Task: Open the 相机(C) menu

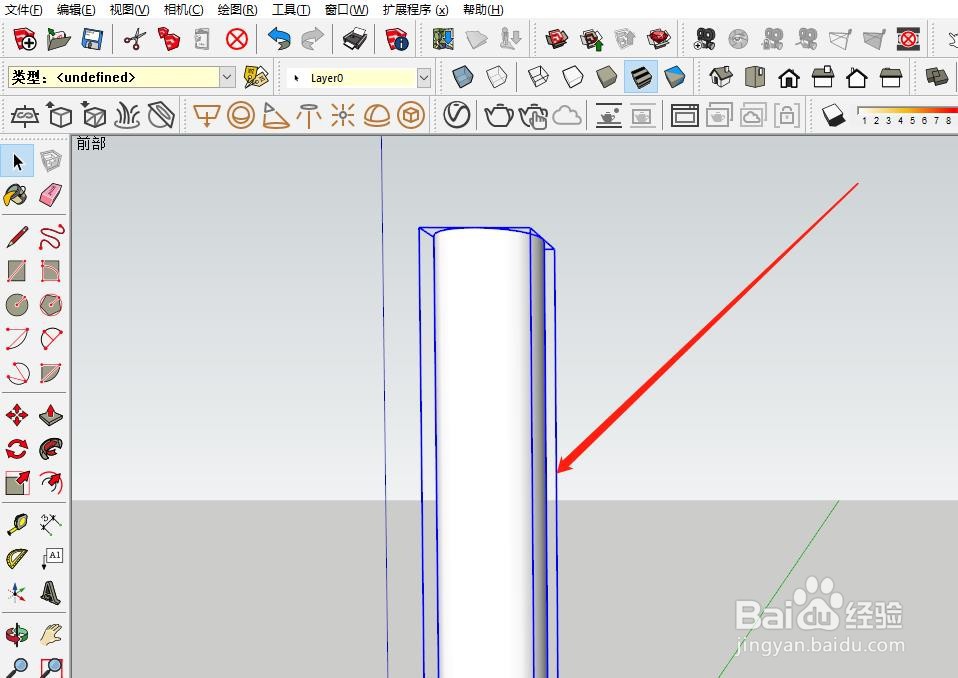Action: pyautogui.click(x=183, y=10)
